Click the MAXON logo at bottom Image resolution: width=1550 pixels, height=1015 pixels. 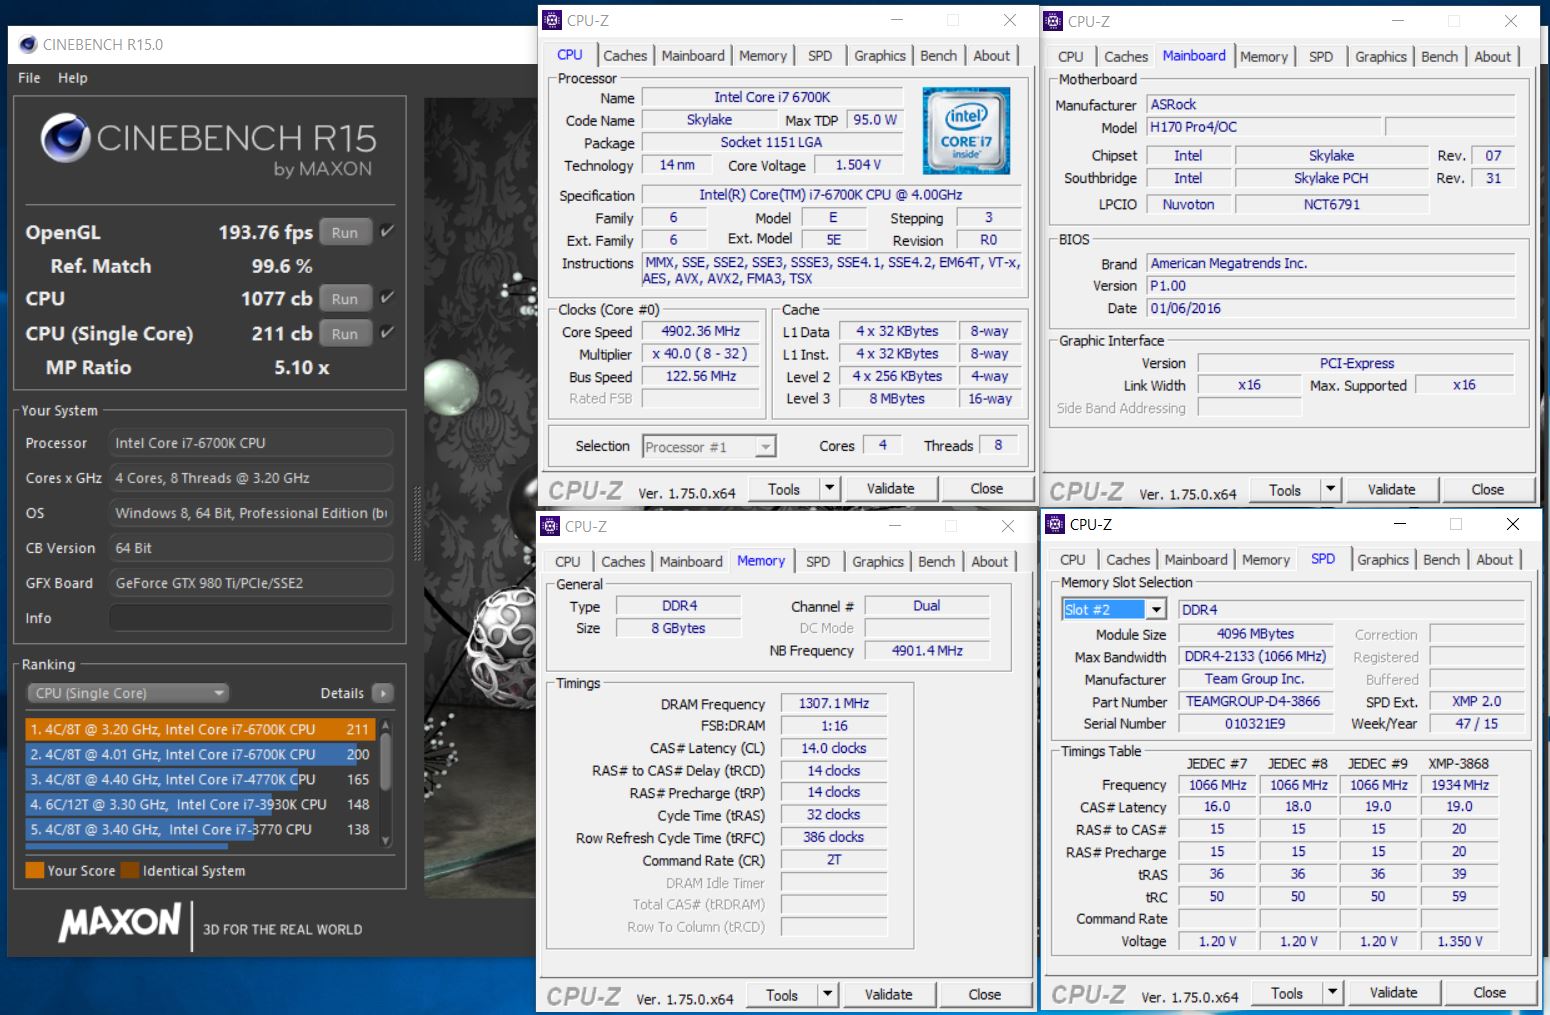(x=120, y=922)
